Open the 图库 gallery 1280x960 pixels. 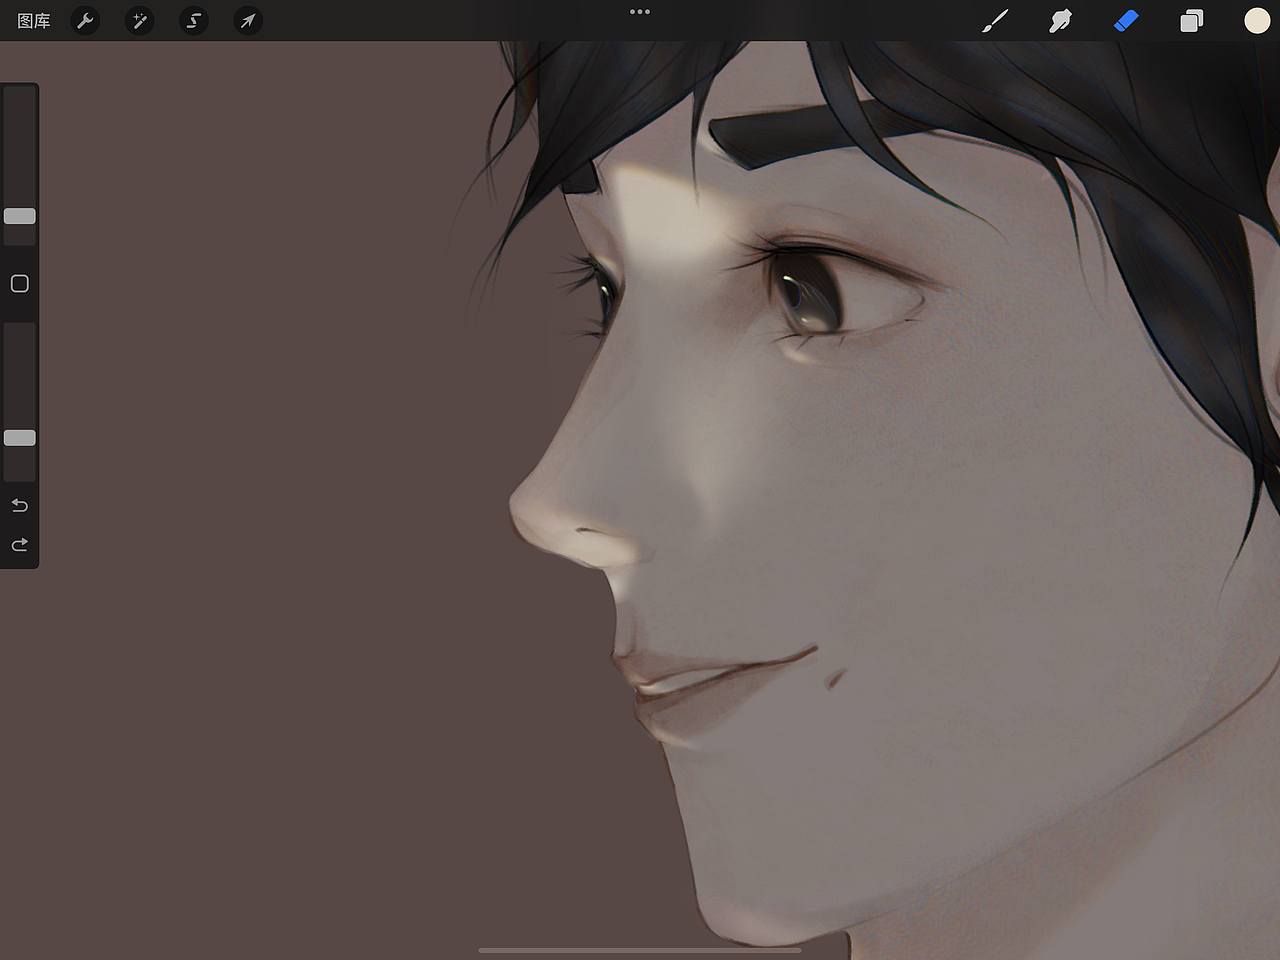34,21
